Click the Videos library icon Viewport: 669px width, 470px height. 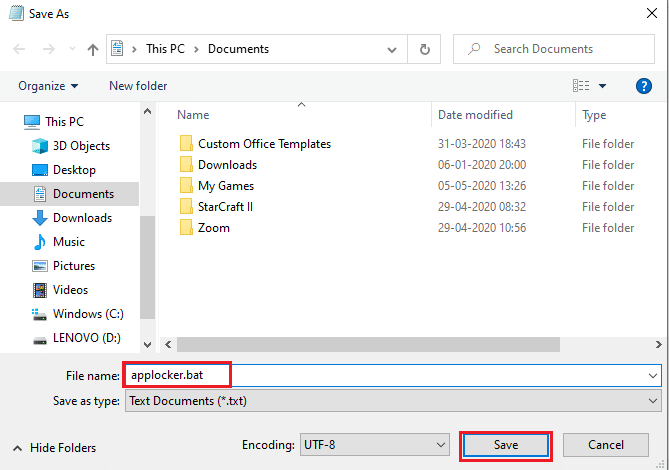click(40, 290)
